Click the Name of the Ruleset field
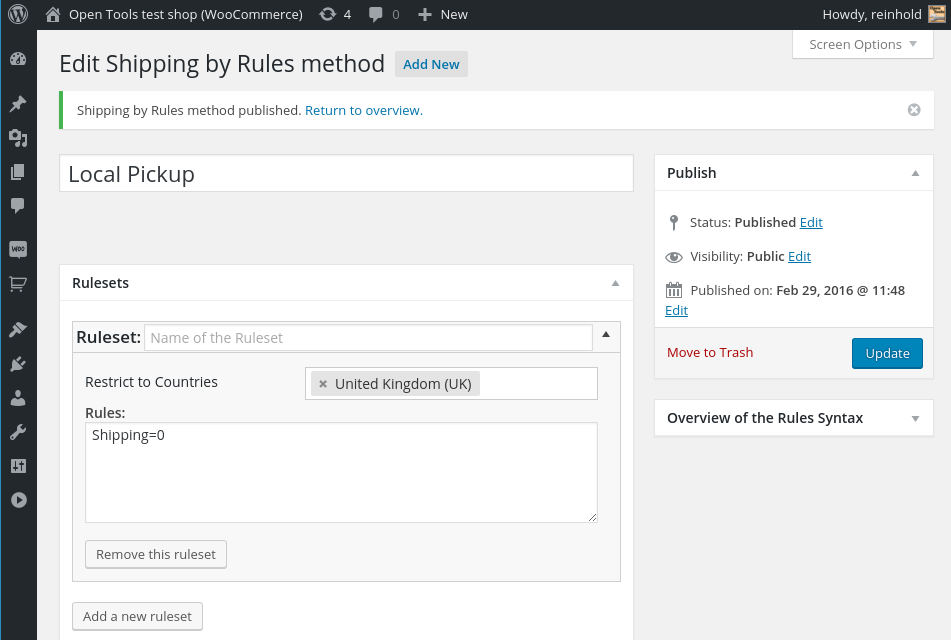Image resolution: width=951 pixels, height=640 pixels. 368,338
